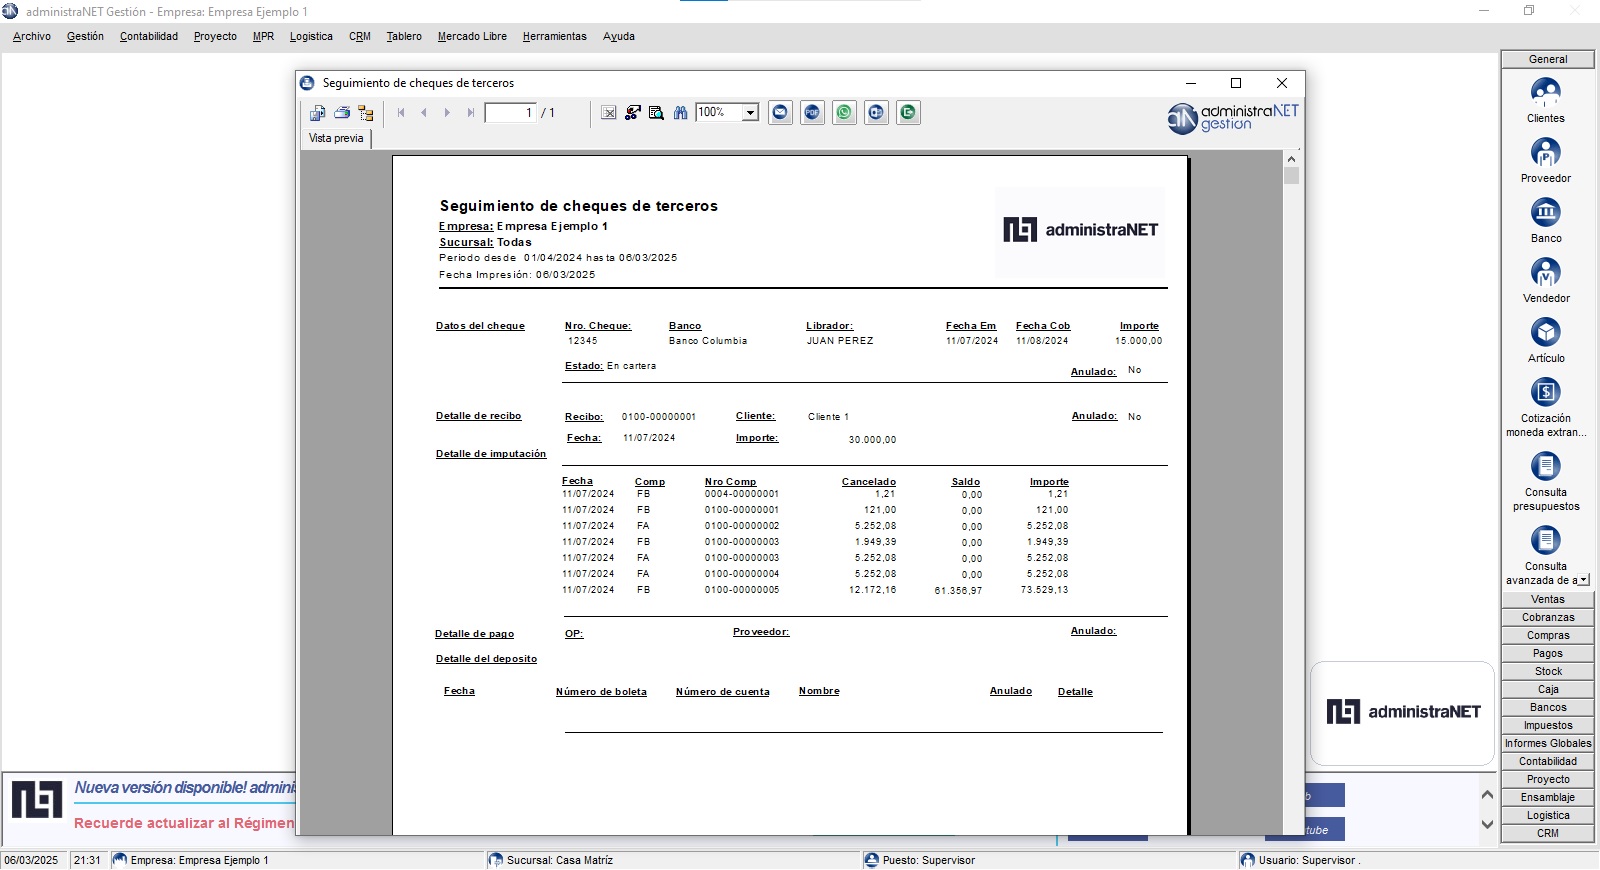Image resolution: width=1600 pixels, height=870 pixels.
Task: Click the close current view icon
Action: (x=608, y=113)
